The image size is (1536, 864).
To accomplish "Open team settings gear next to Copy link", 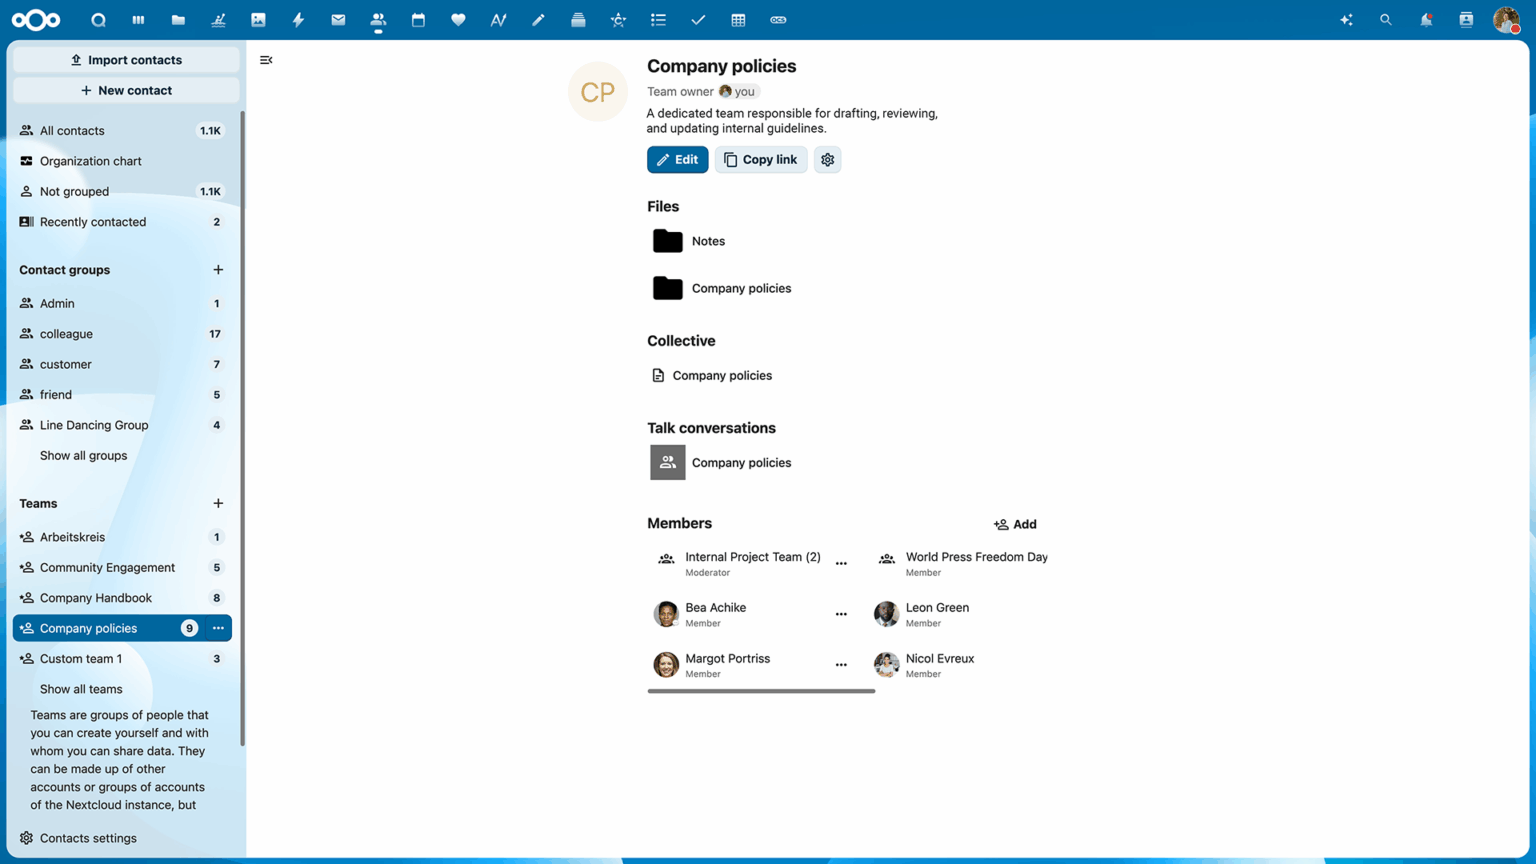I will coord(827,159).
